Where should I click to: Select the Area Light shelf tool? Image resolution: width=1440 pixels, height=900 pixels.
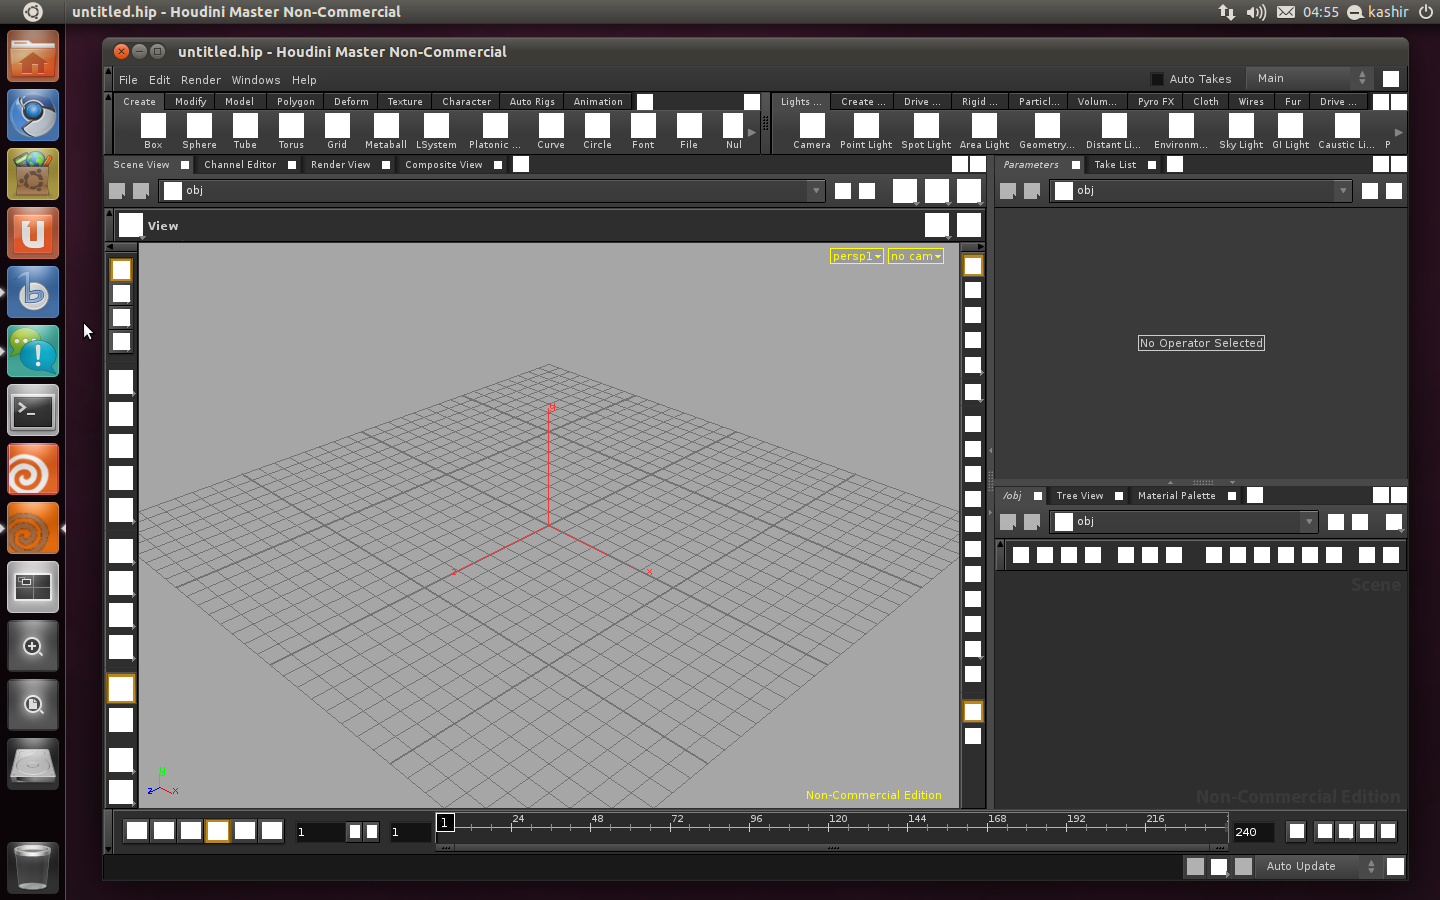[x=984, y=131]
